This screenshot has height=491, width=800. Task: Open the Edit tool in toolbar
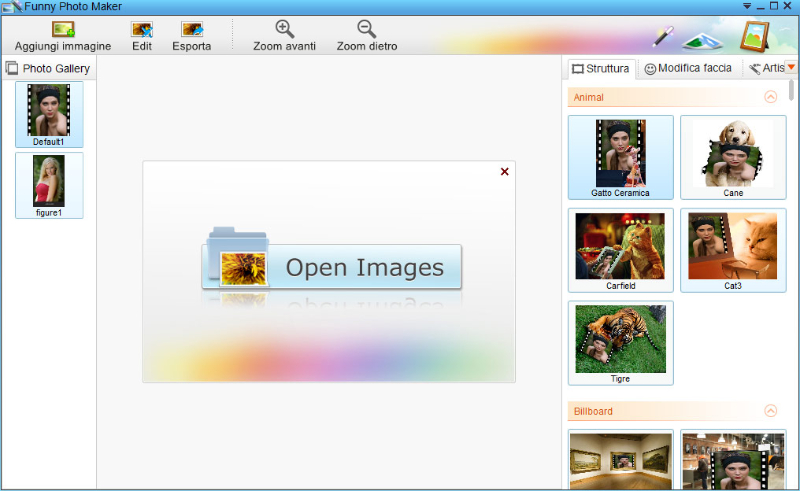click(x=142, y=31)
